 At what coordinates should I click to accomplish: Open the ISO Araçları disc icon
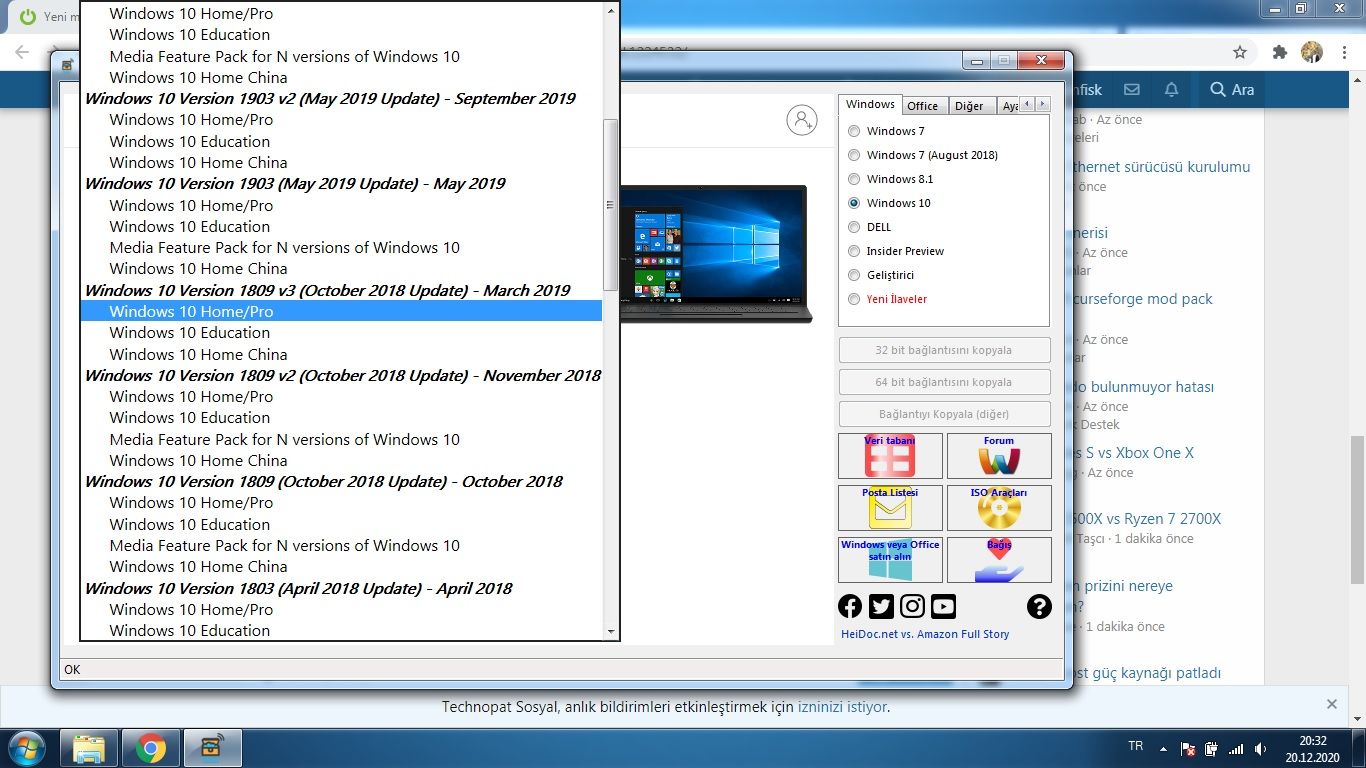(999, 508)
